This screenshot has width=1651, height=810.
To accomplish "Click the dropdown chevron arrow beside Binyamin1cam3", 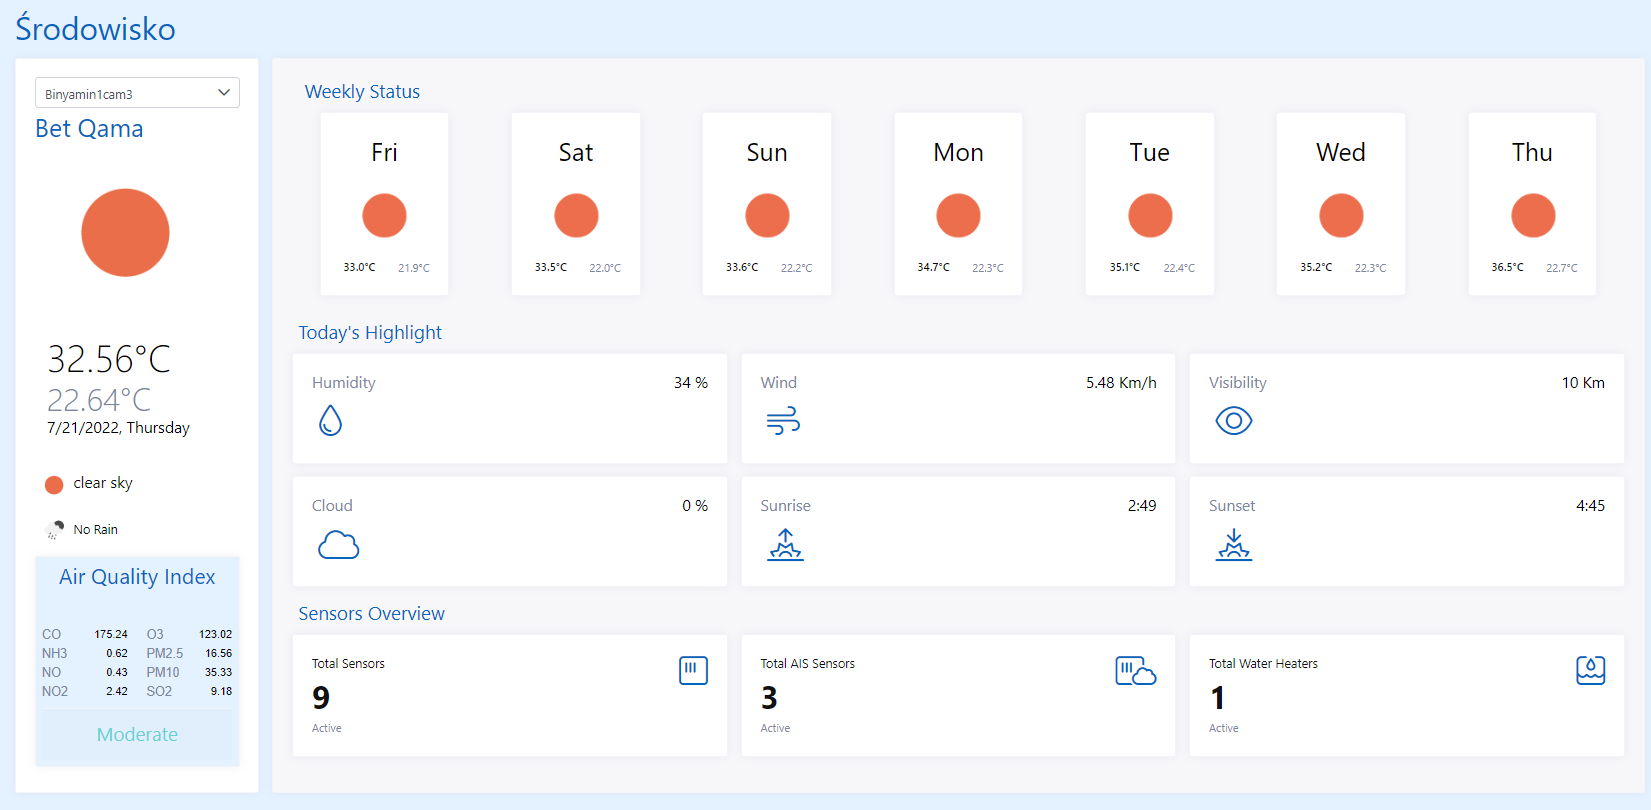I will (x=224, y=93).
